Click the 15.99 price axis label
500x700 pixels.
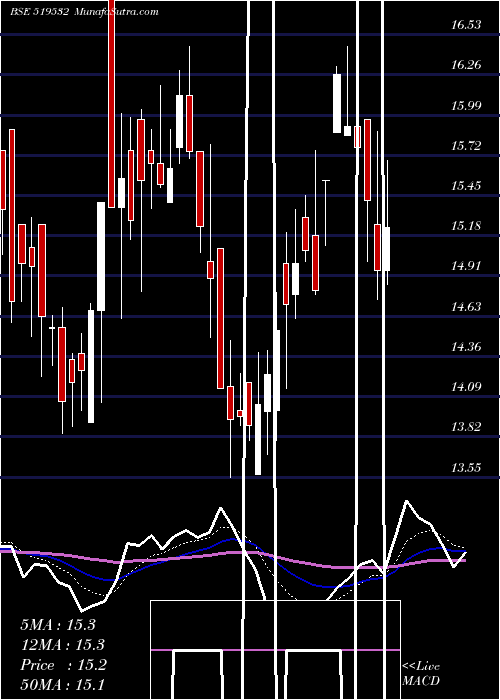(466, 106)
